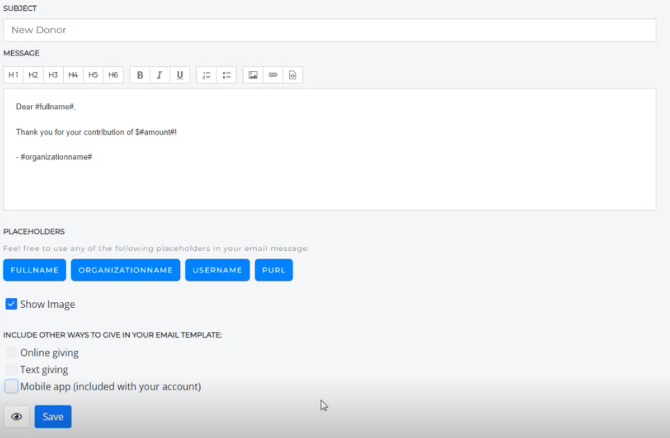Apply H1 heading format
Screen dimensions: 670x438
pos(13,75)
